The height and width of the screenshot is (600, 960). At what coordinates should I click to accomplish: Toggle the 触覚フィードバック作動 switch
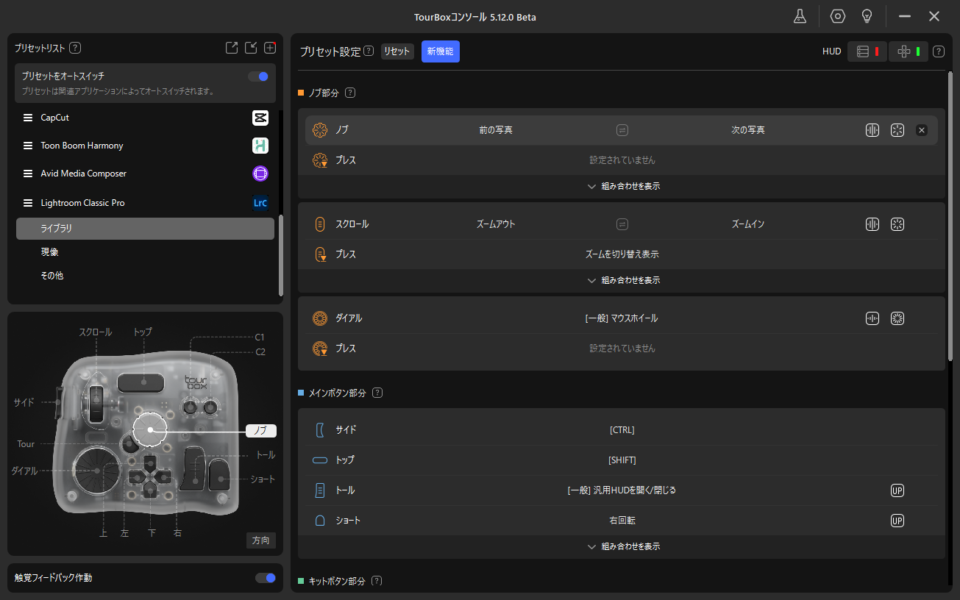pos(265,577)
